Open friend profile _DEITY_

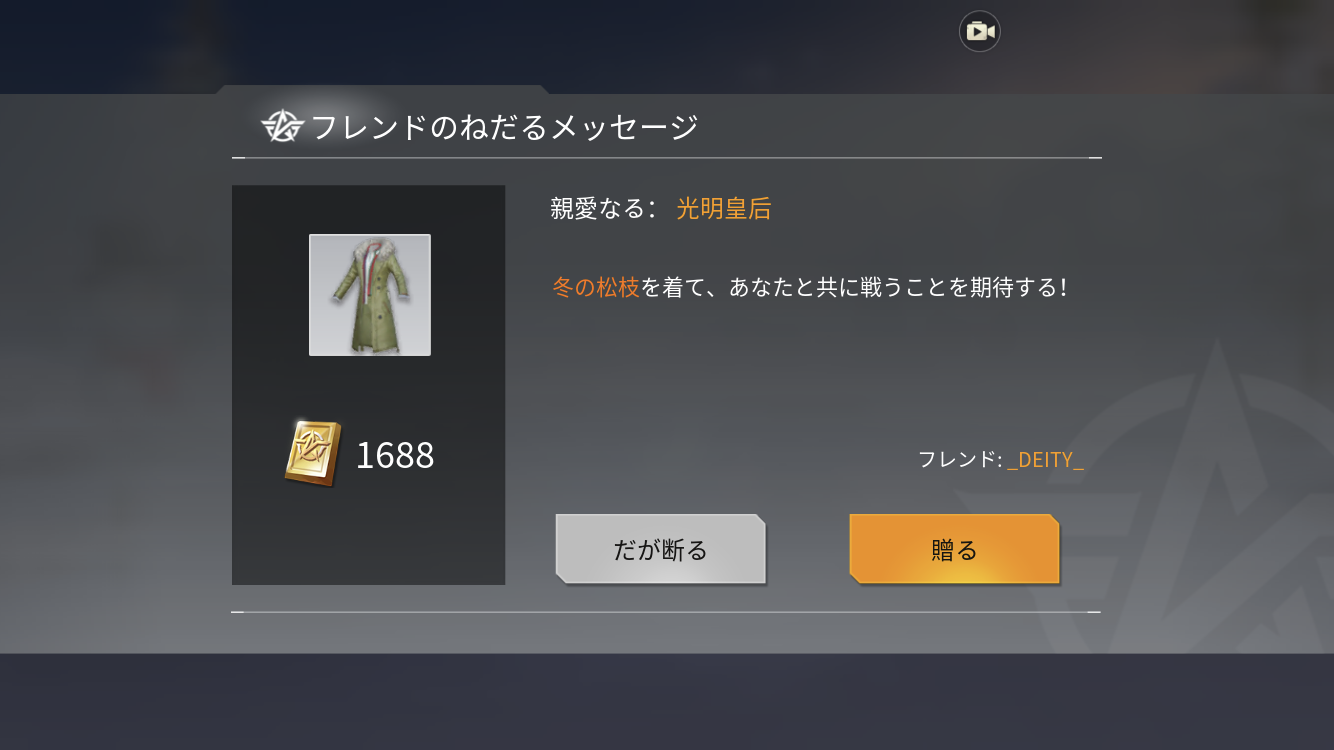tap(1046, 460)
